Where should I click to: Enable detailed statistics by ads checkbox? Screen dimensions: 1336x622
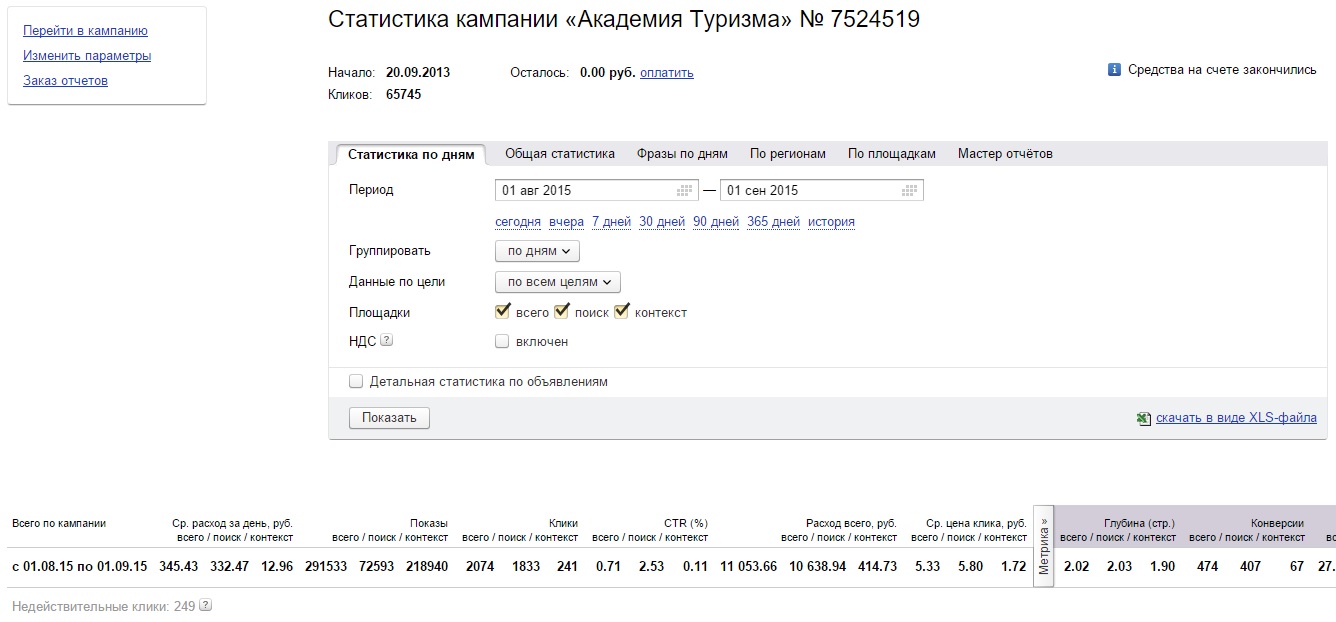click(355, 381)
